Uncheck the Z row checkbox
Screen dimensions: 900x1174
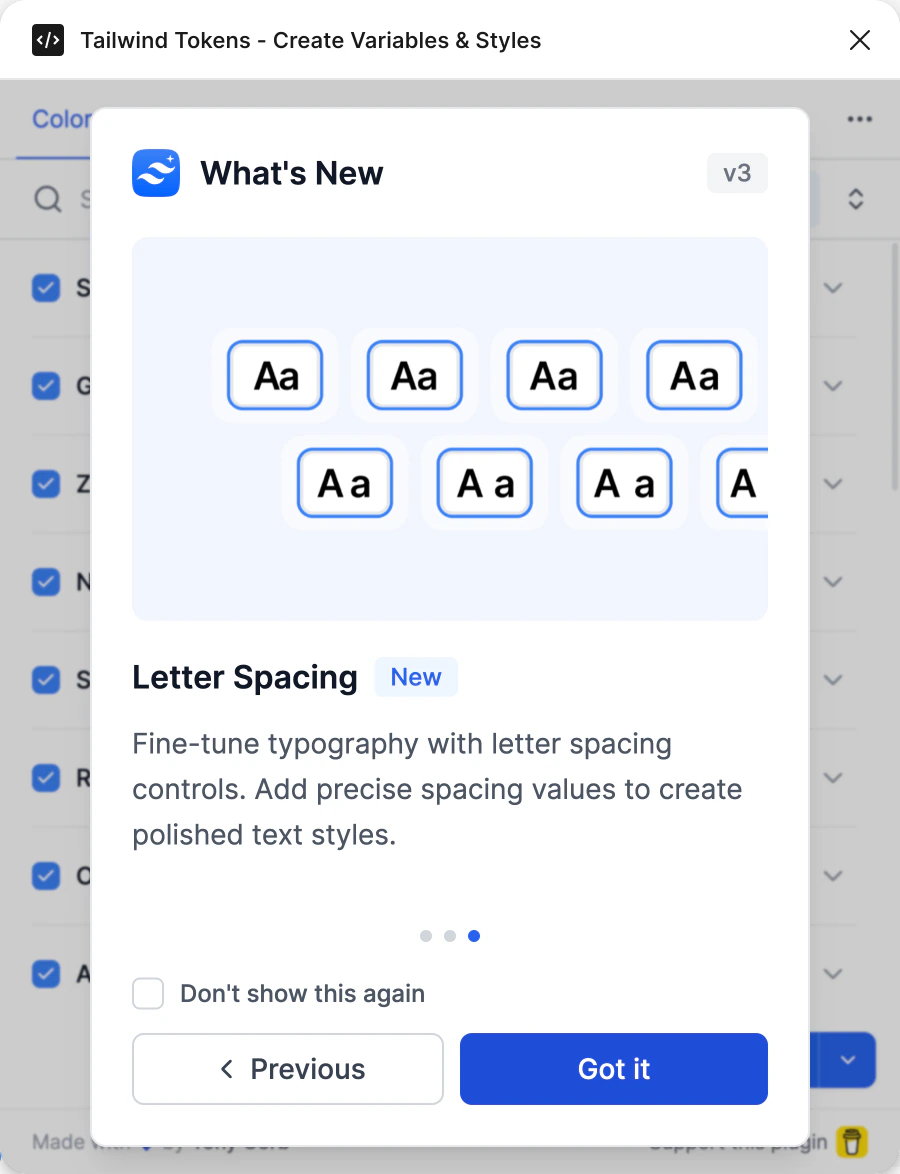click(46, 484)
